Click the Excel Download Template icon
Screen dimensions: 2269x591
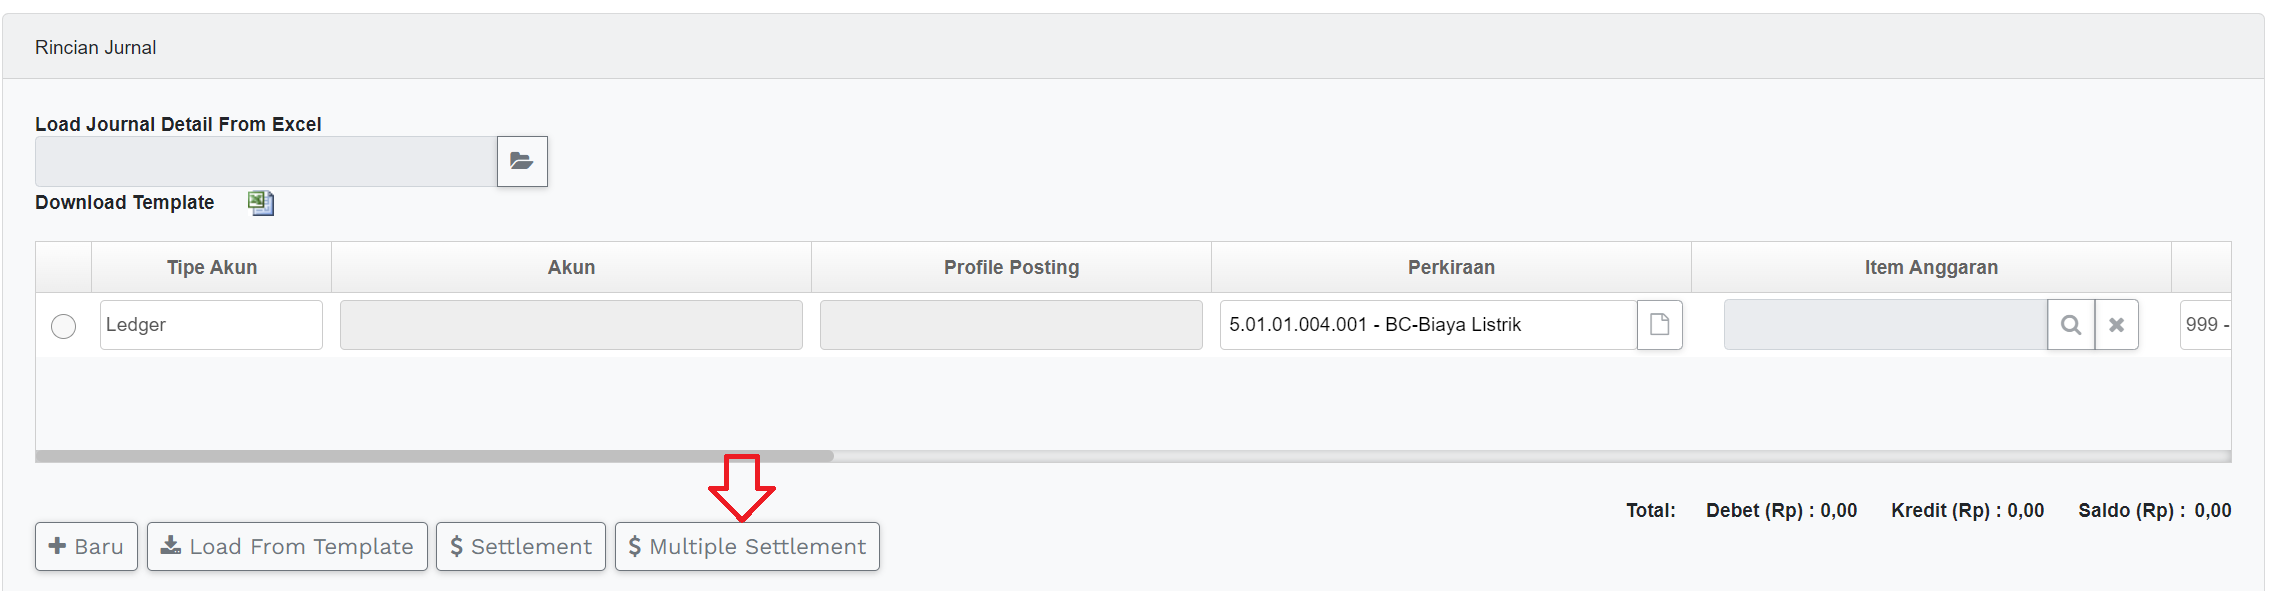[x=261, y=203]
